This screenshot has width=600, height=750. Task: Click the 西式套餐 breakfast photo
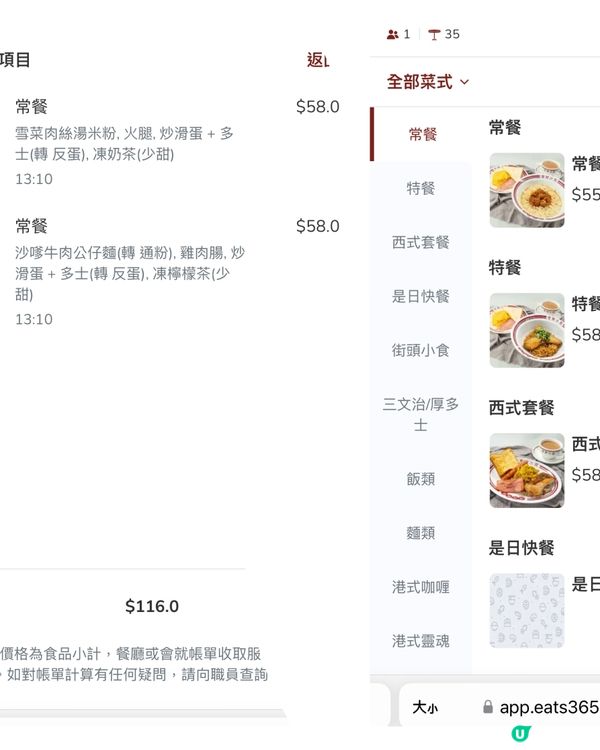click(x=527, y=470)
